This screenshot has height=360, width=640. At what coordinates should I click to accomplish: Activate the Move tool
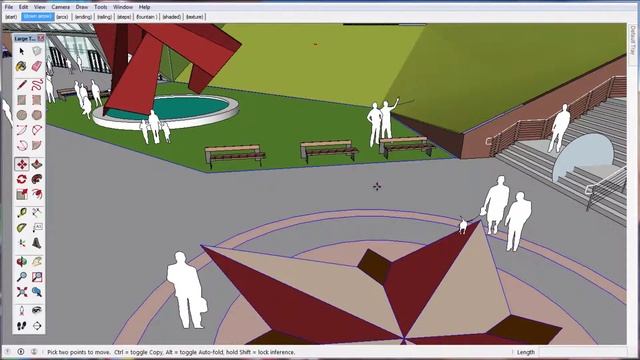(x=22, y=164)
